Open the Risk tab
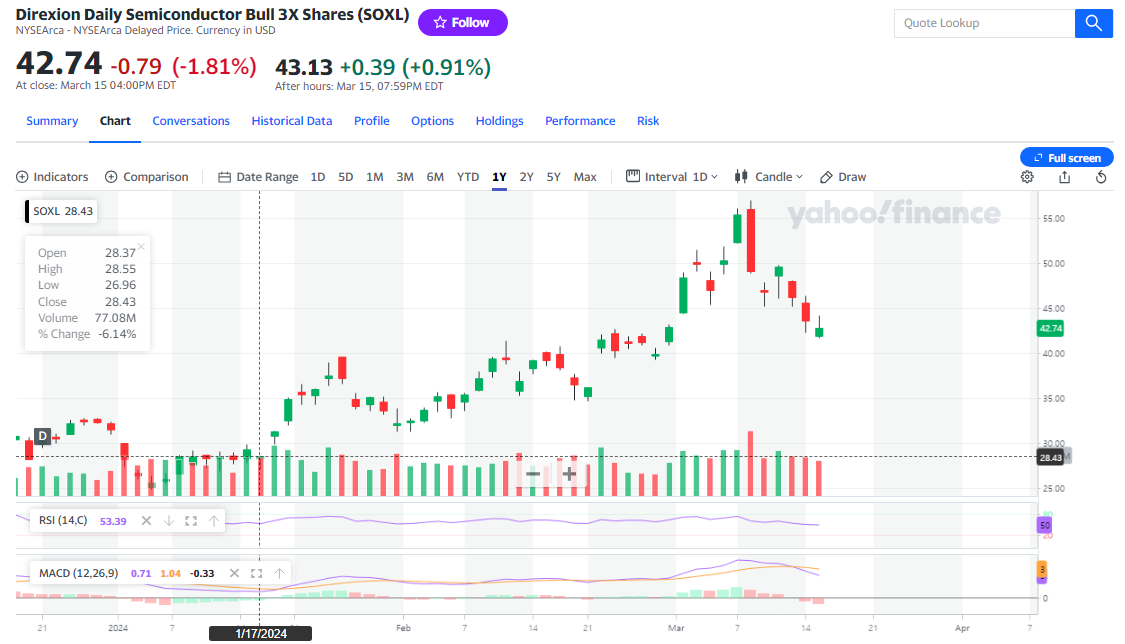The width and height of the screenshot is (1125, 644). 648,121
